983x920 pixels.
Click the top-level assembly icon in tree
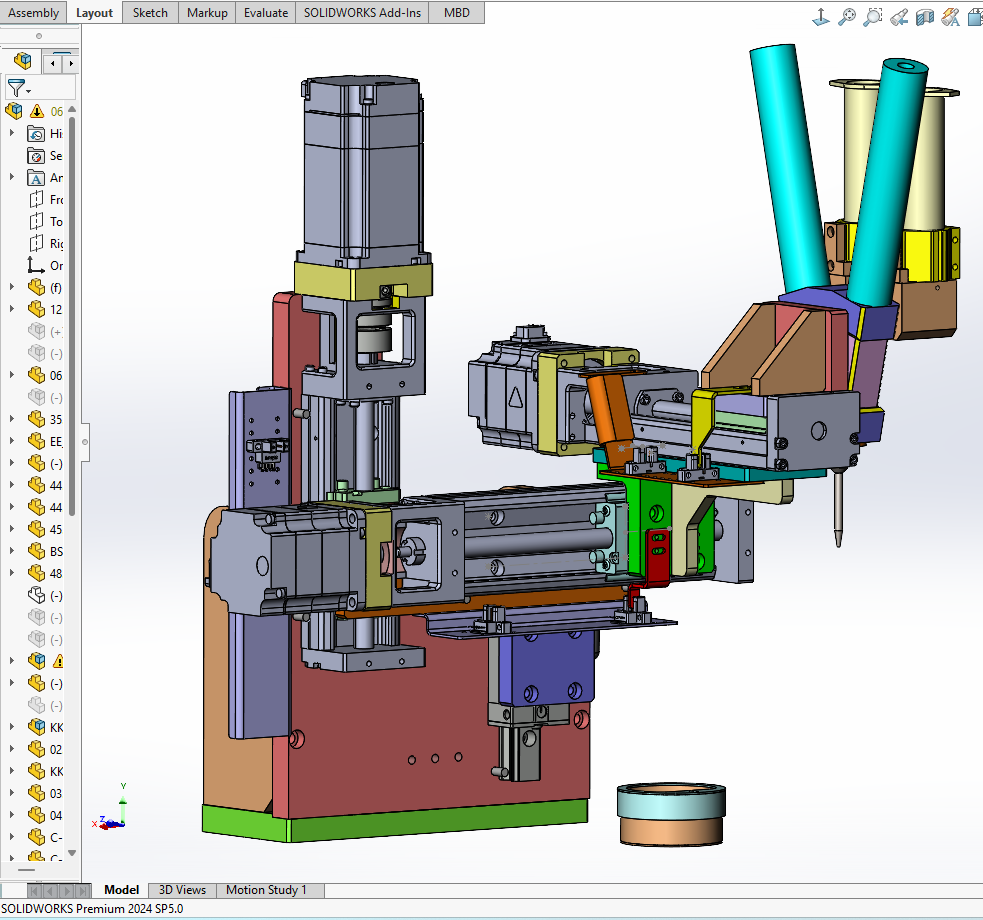pyautogui.click(x=14, y=111)
